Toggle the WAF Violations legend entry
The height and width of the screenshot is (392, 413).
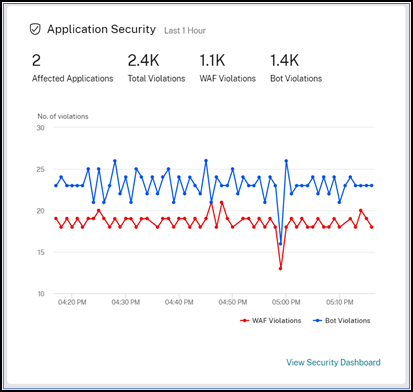pos(271,321)
